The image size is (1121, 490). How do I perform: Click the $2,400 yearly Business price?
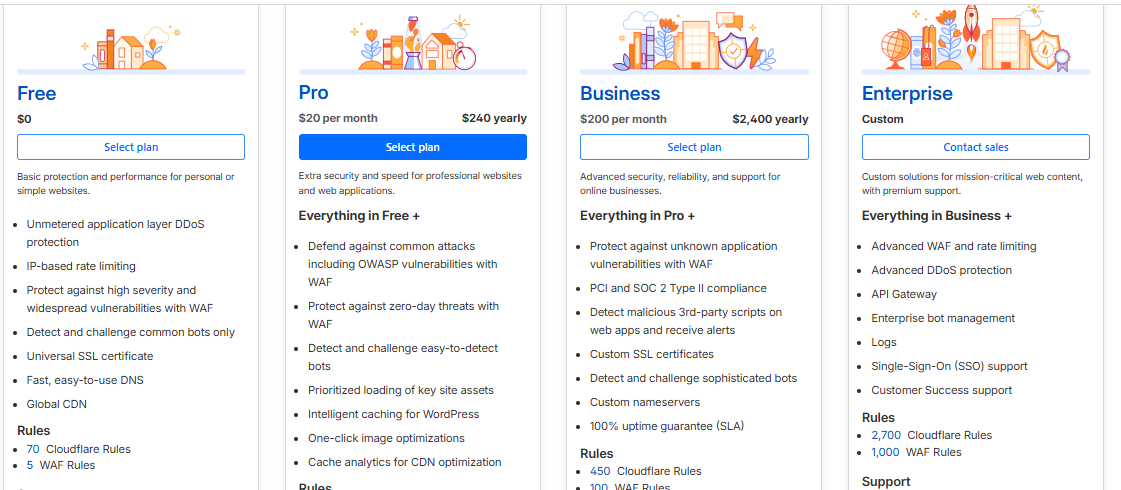pos(770,119)
